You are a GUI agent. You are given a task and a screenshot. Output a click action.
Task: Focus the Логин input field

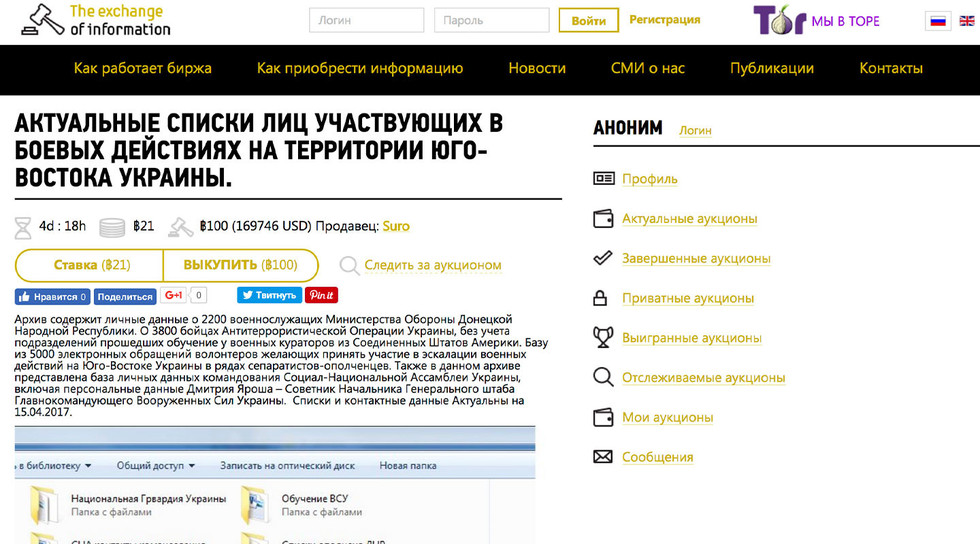pos(367,20)
